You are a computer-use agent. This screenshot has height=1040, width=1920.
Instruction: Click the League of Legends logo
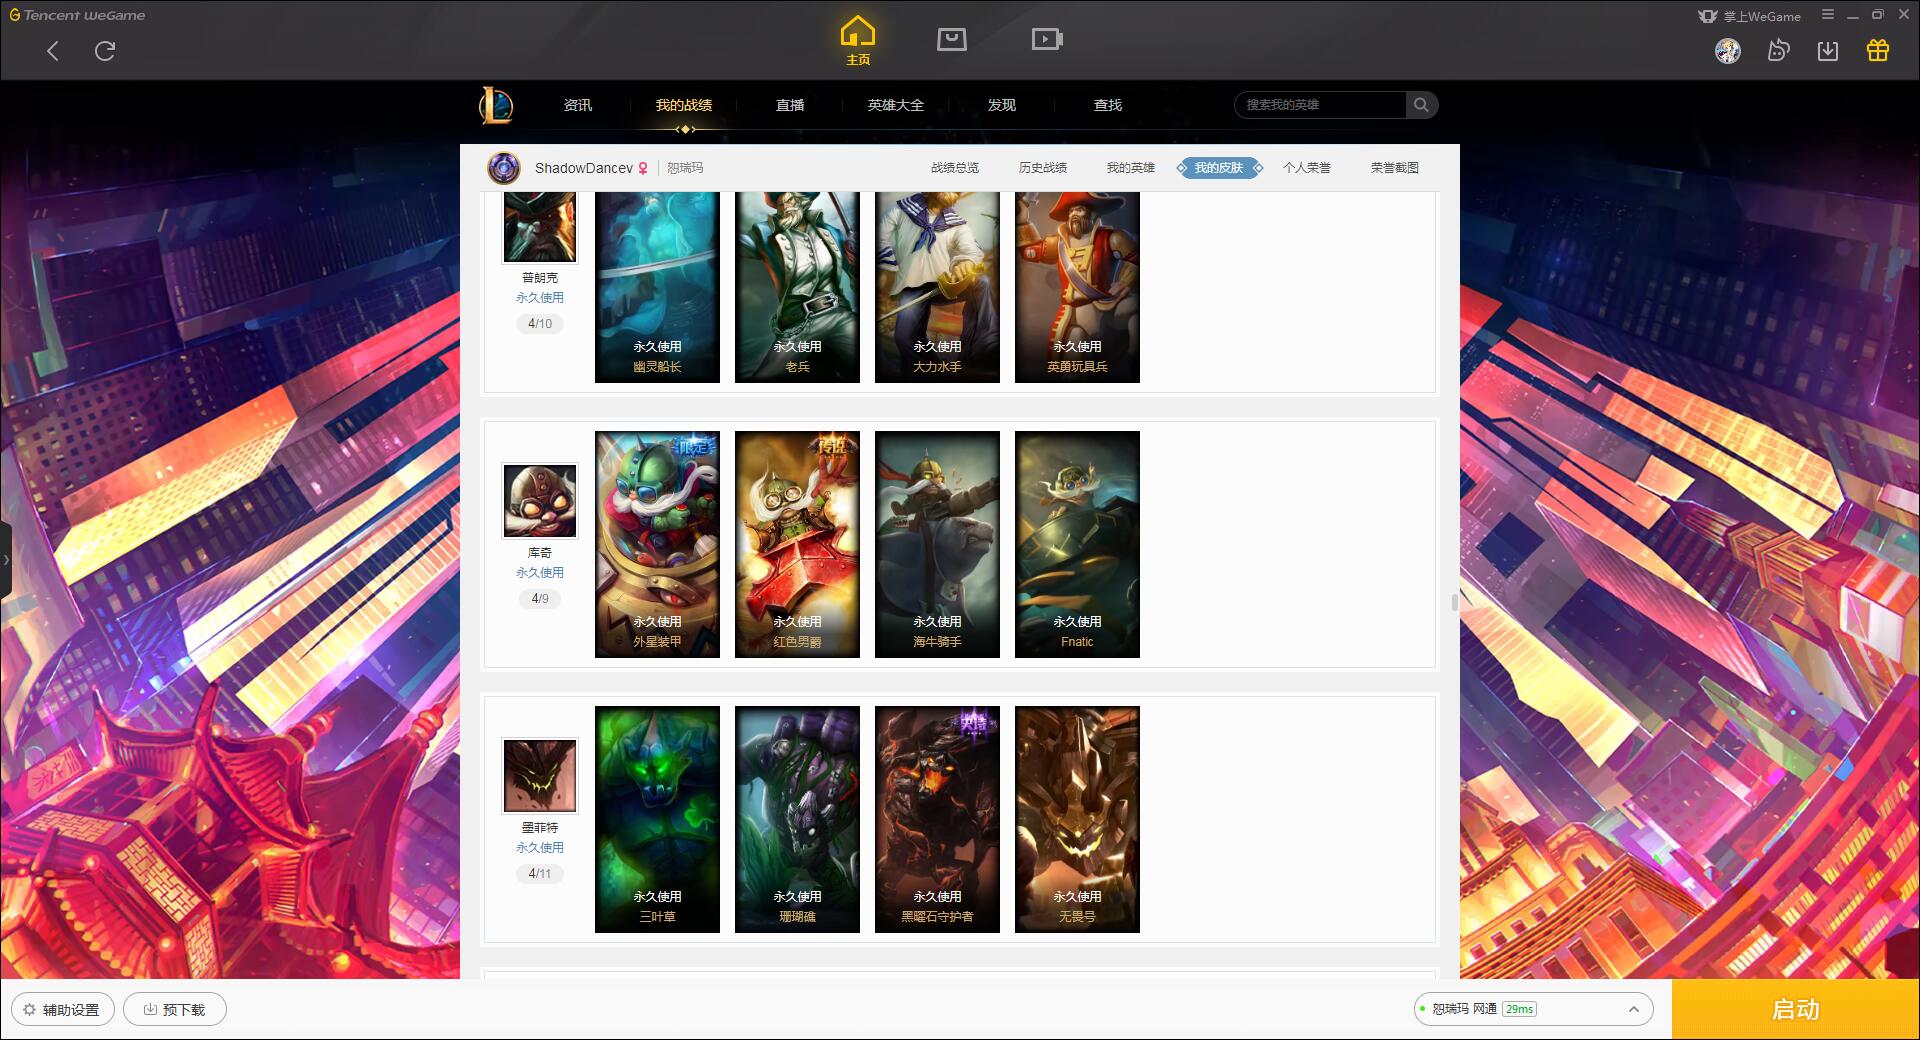click(496, 105)
